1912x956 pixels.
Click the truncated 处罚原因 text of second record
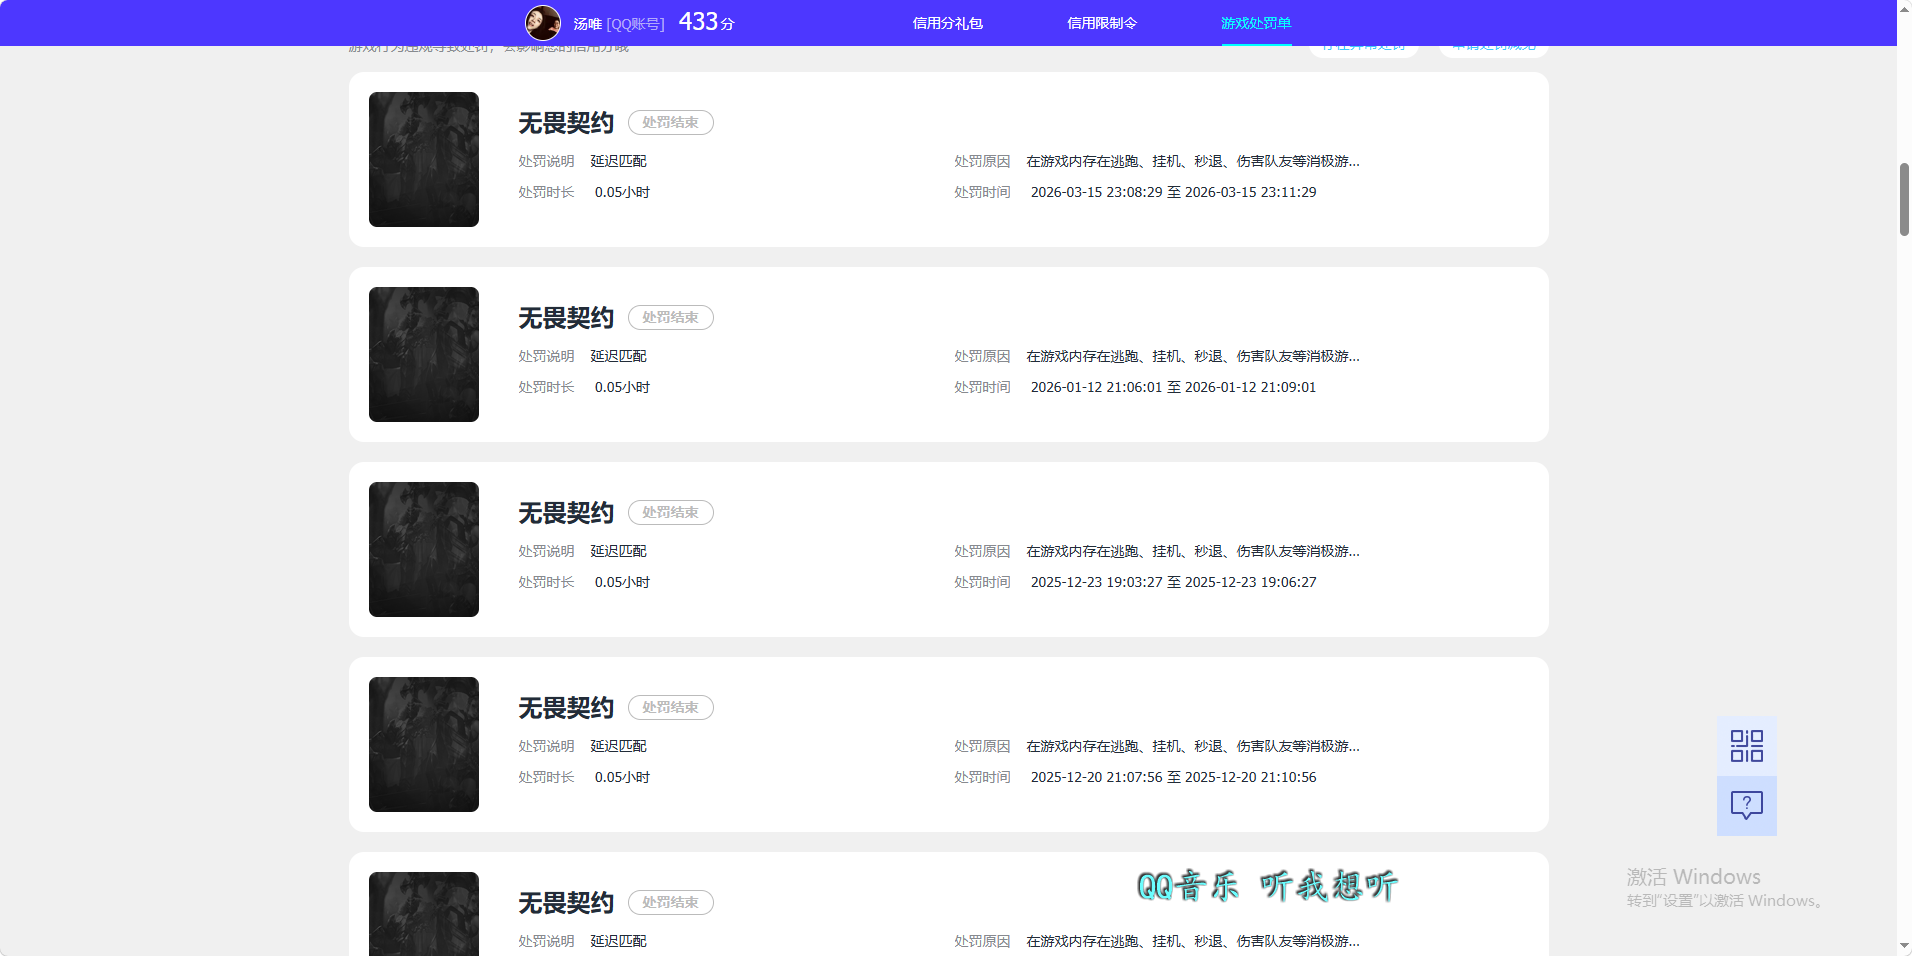pyautogui.click(x=1190, y=356)
